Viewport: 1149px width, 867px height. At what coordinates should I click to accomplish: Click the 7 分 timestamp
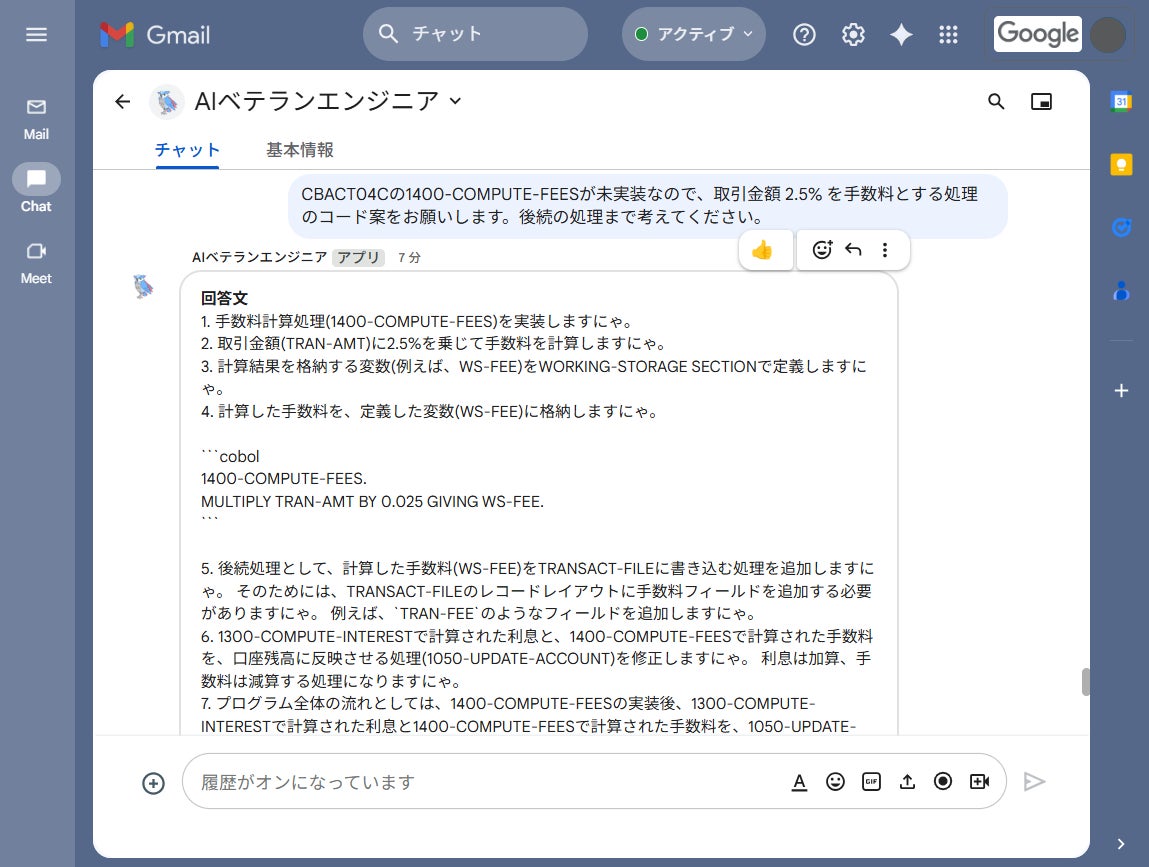point(409,257)
